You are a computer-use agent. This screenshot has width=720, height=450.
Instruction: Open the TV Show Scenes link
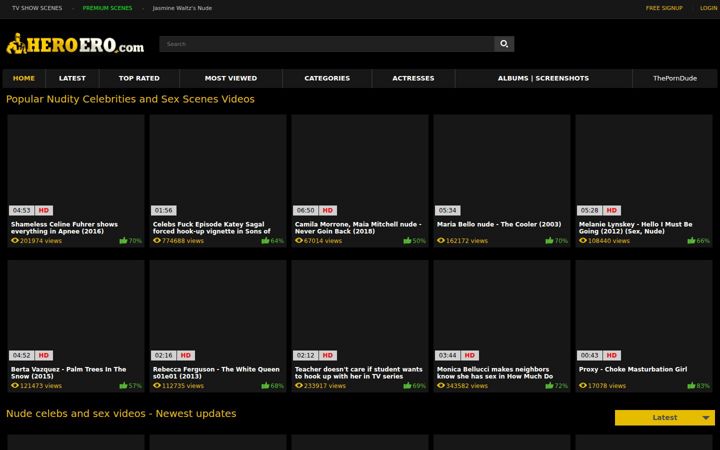tap(37, 8)
